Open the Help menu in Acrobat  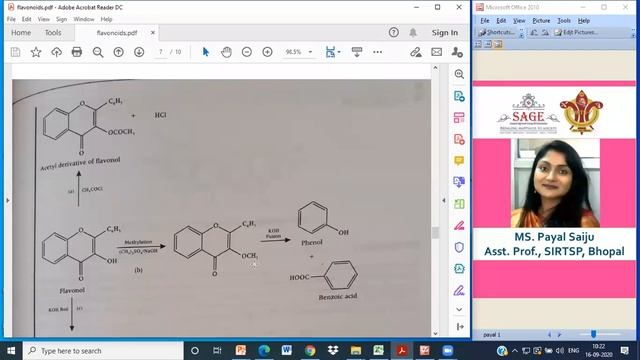[106, 19]
